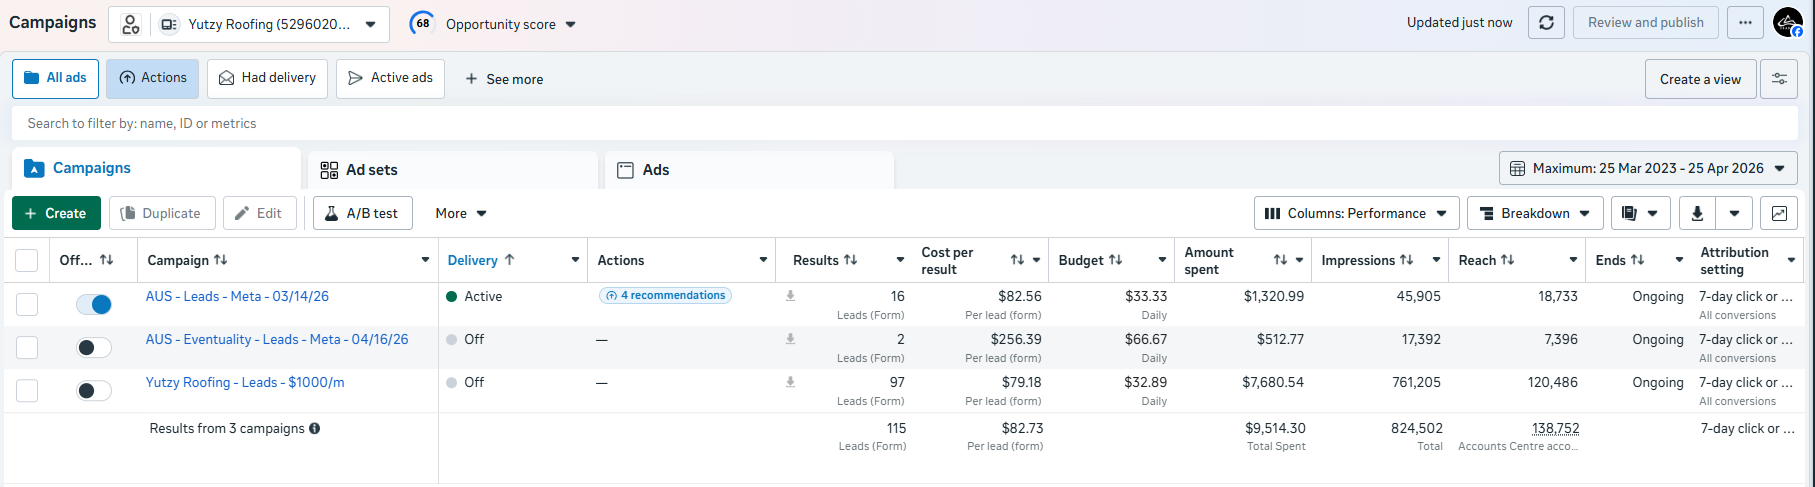
Task: Click the refresh data icon
Action: tap(1546, 23)
